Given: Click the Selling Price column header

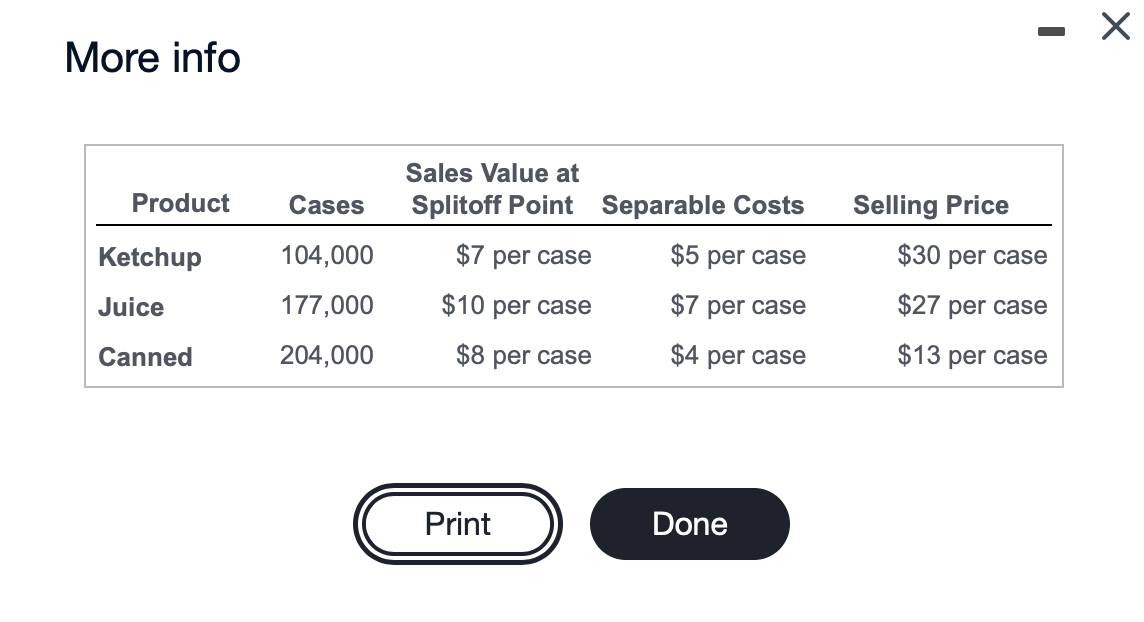Looking at the screenshot, I should (931, 204).
